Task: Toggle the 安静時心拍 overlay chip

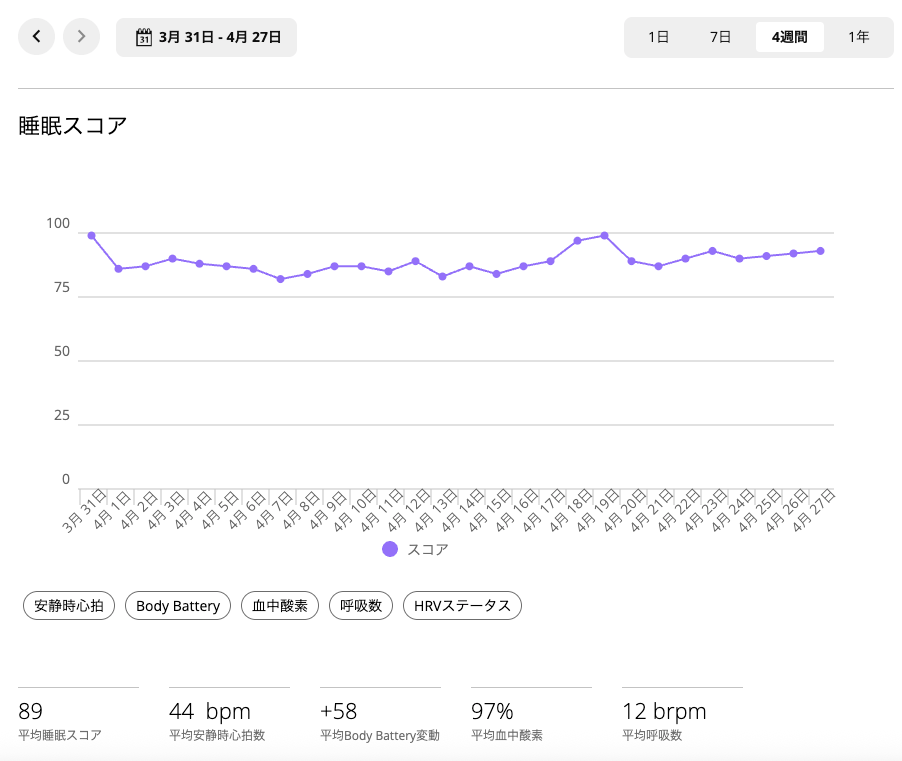Action: click(69, 605)
